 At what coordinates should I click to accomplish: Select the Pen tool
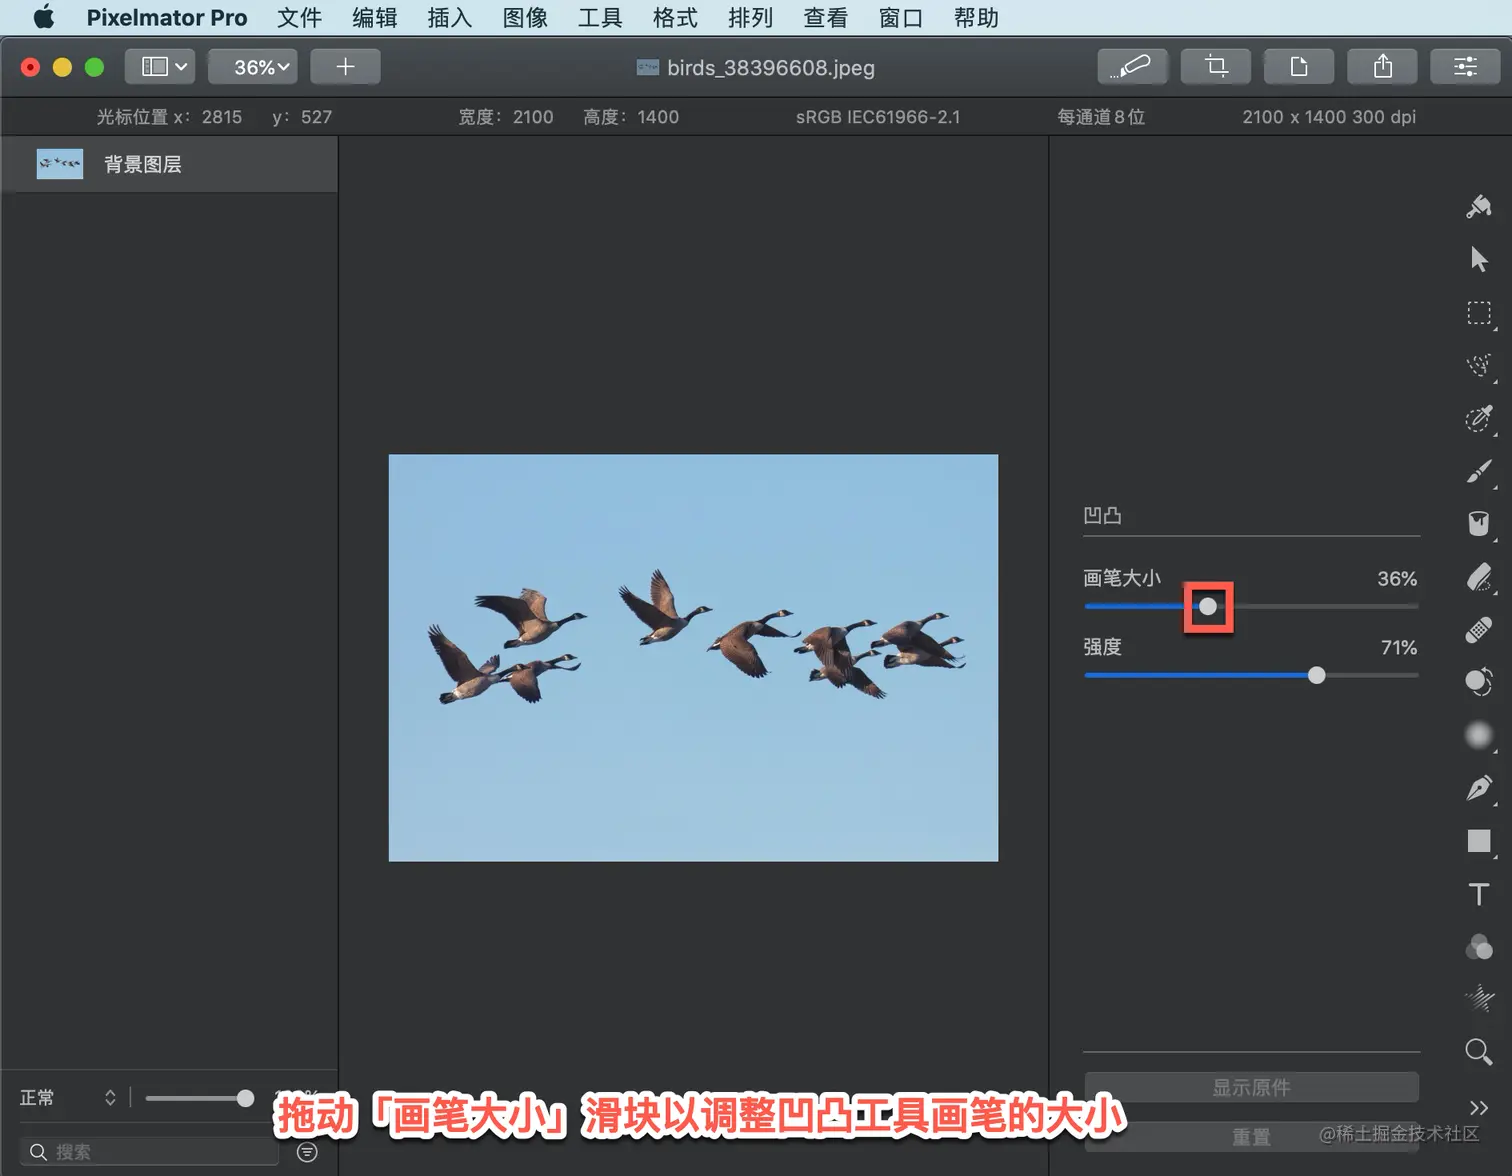pos(1479,788)
